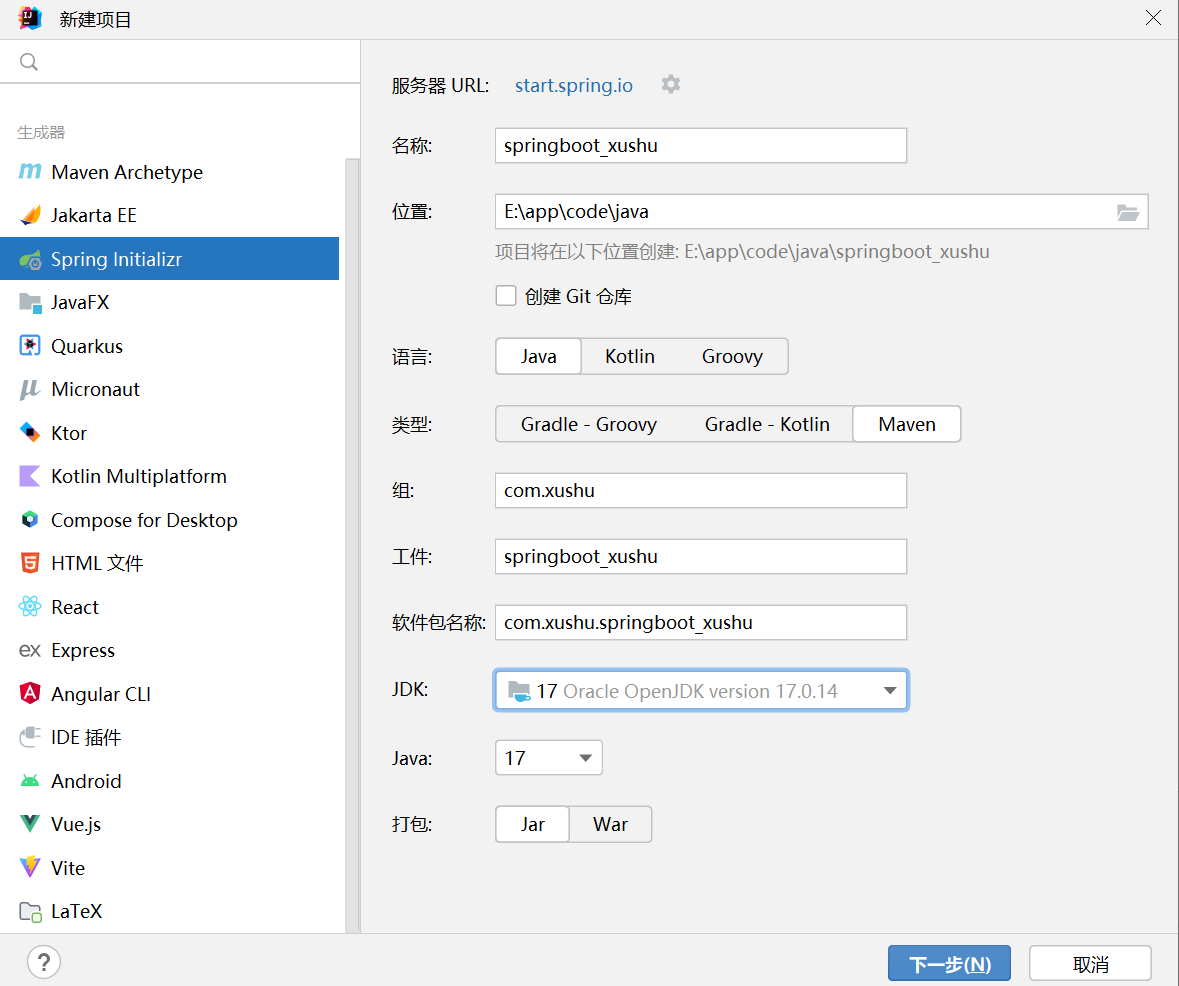Select Quarkus generator
This screenshot has height=986, width=1179.
tap(170, 346)
